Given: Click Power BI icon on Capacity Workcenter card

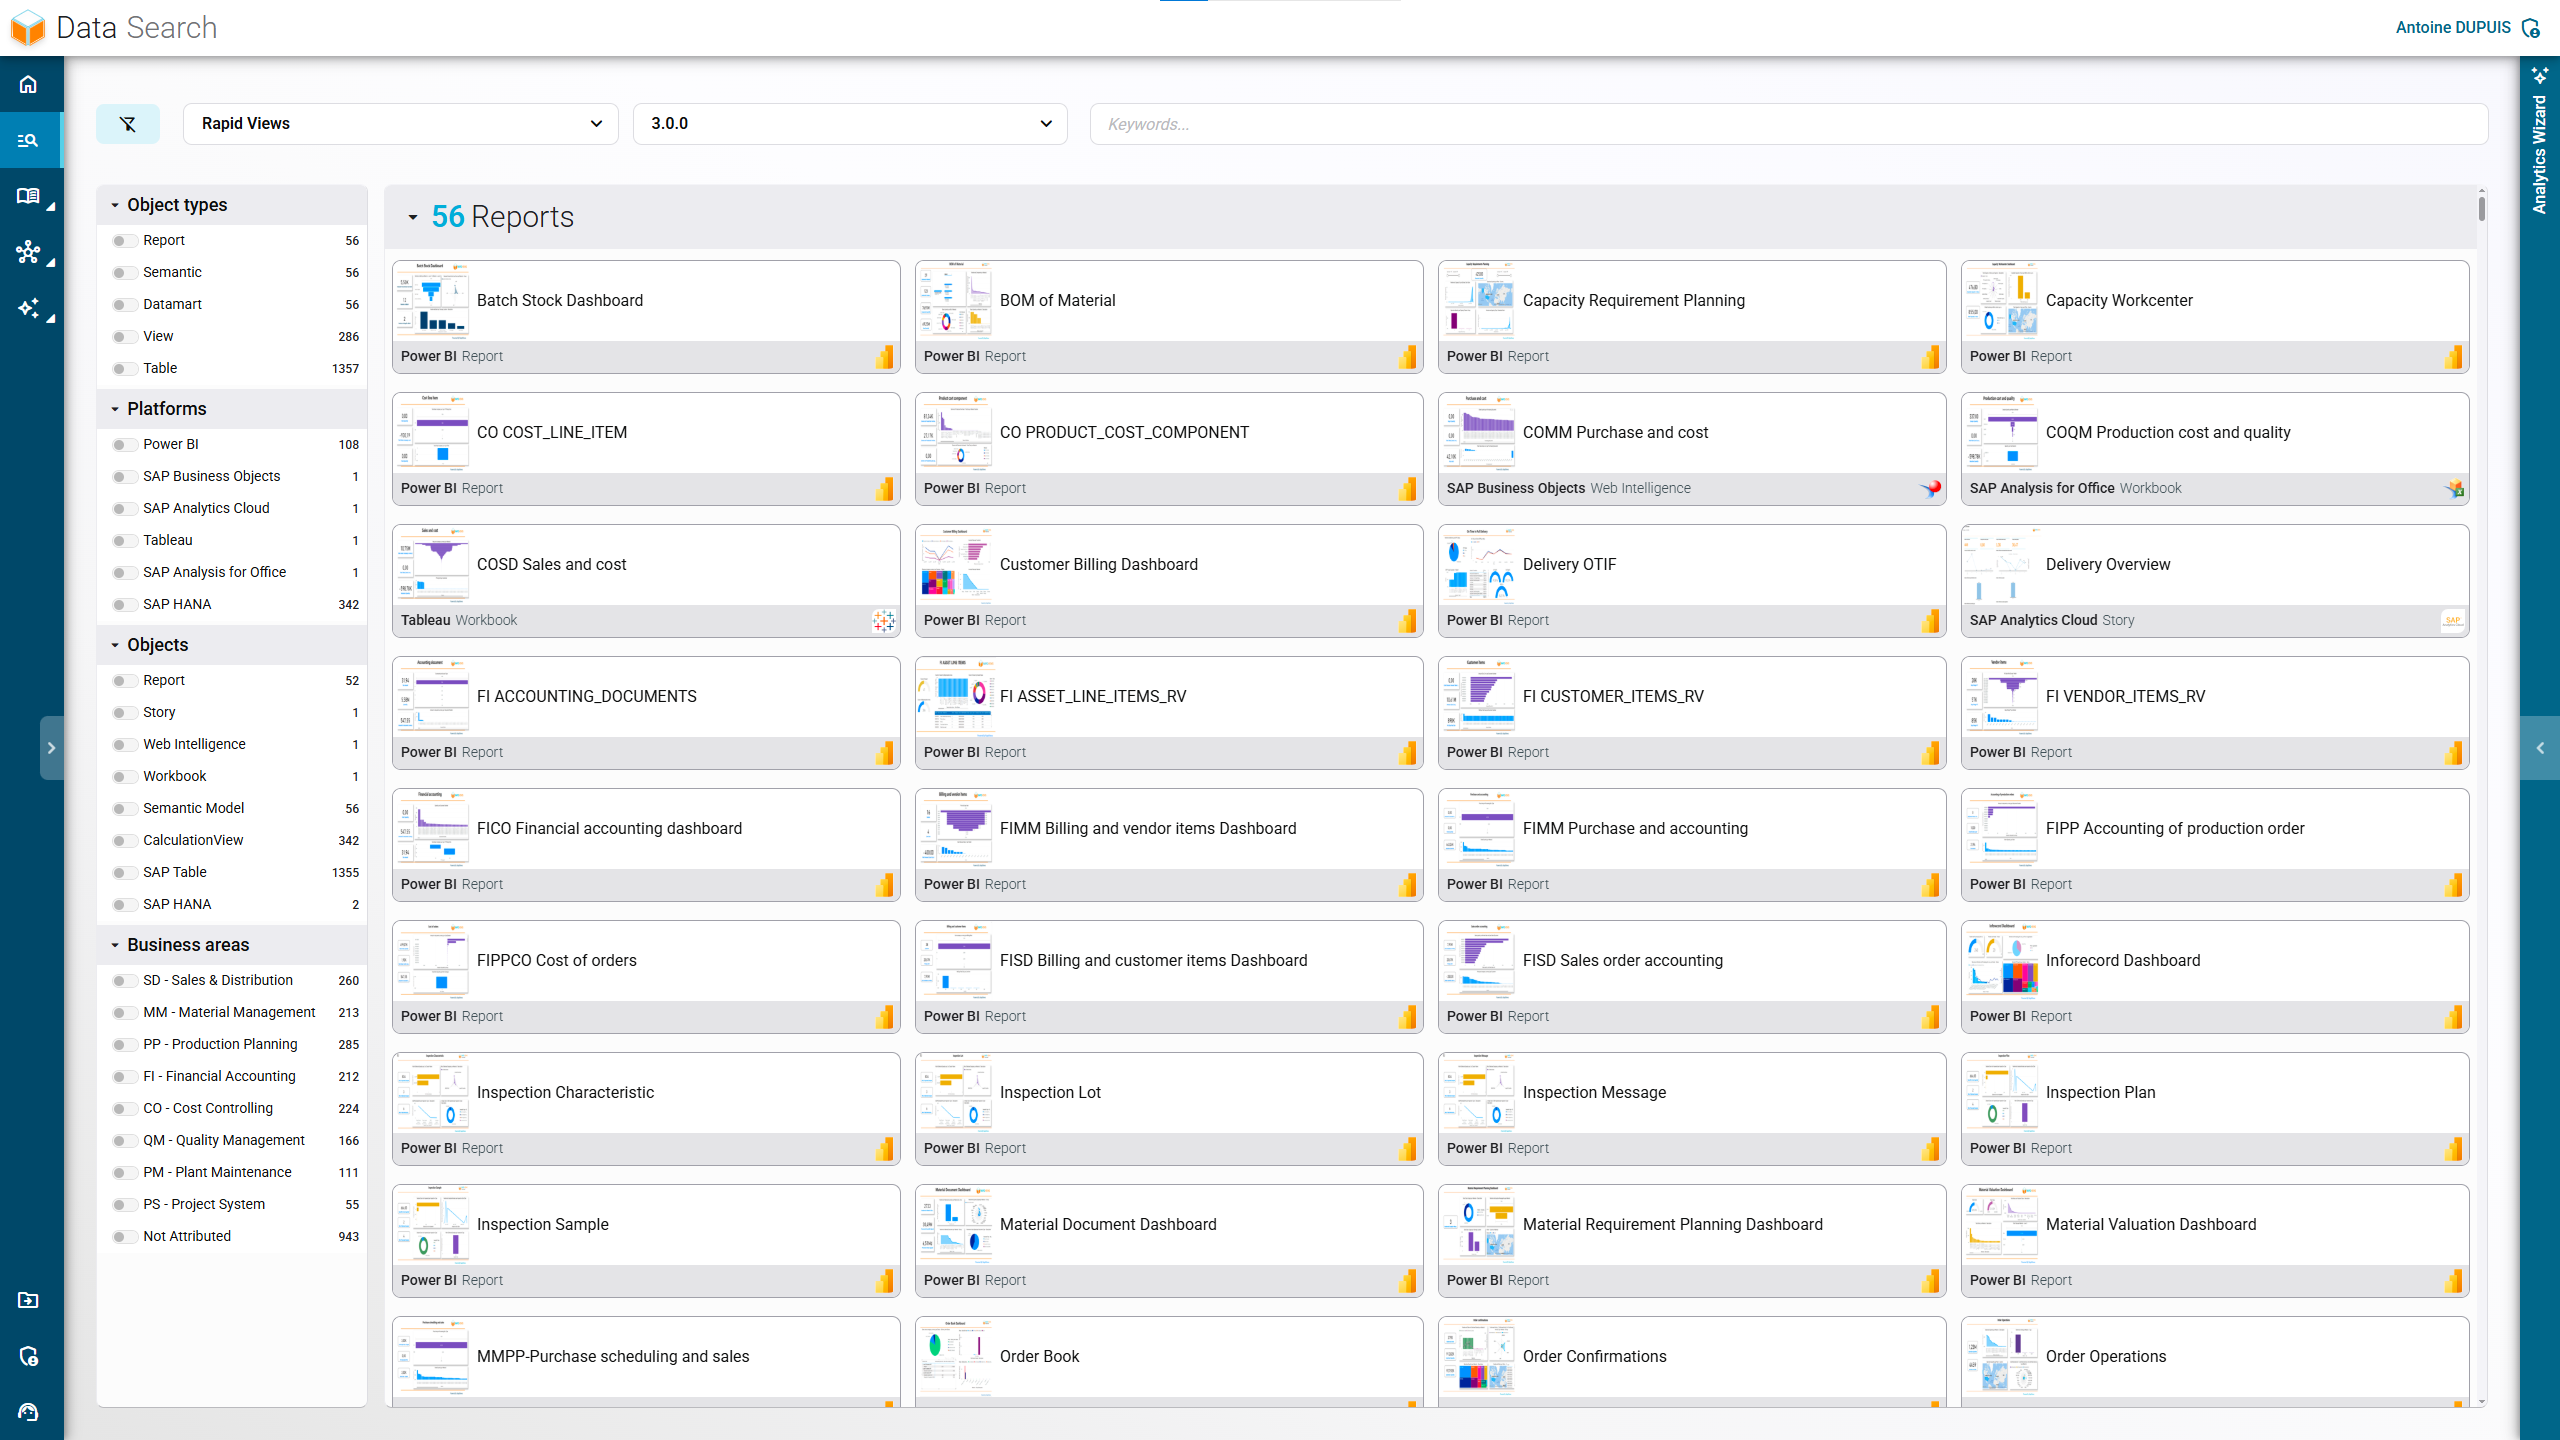Looking at the screenshot, I should point(2454,357).
